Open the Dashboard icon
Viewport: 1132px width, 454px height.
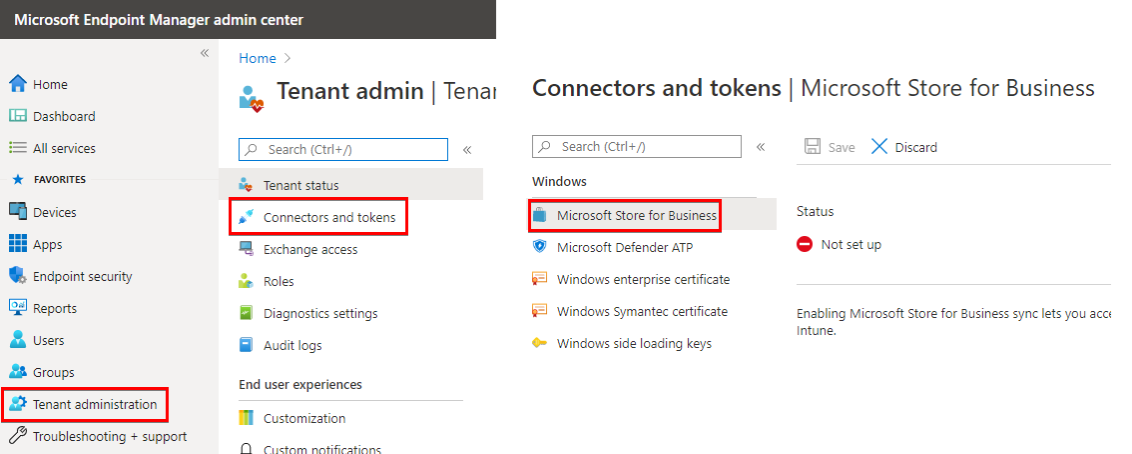coord(18,116)
